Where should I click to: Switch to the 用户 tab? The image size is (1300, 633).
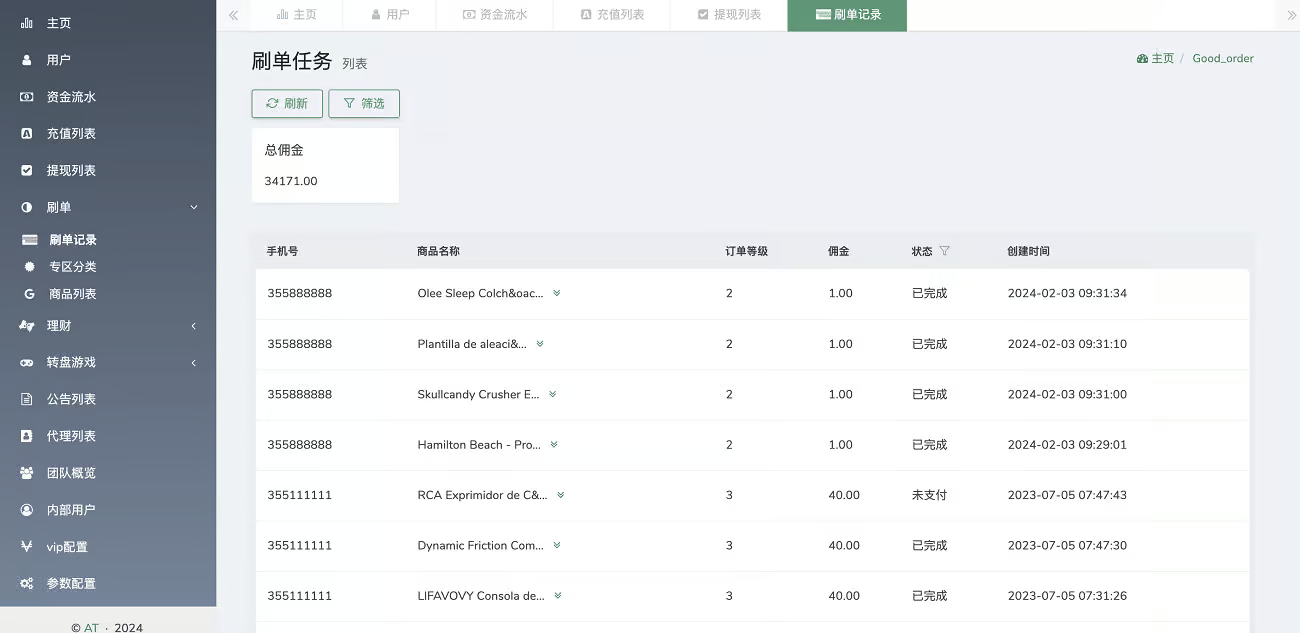(390, 15)
